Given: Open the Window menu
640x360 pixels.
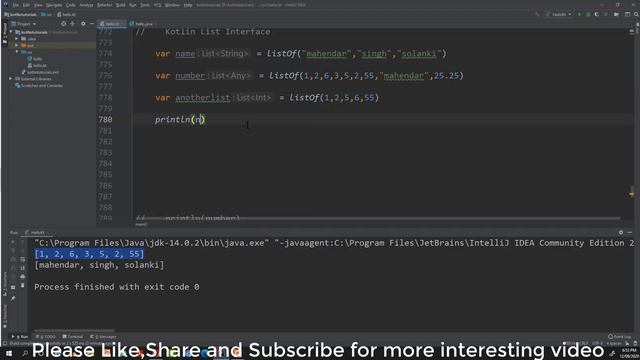Looking at the screenshot, I should tap(172, 5).
